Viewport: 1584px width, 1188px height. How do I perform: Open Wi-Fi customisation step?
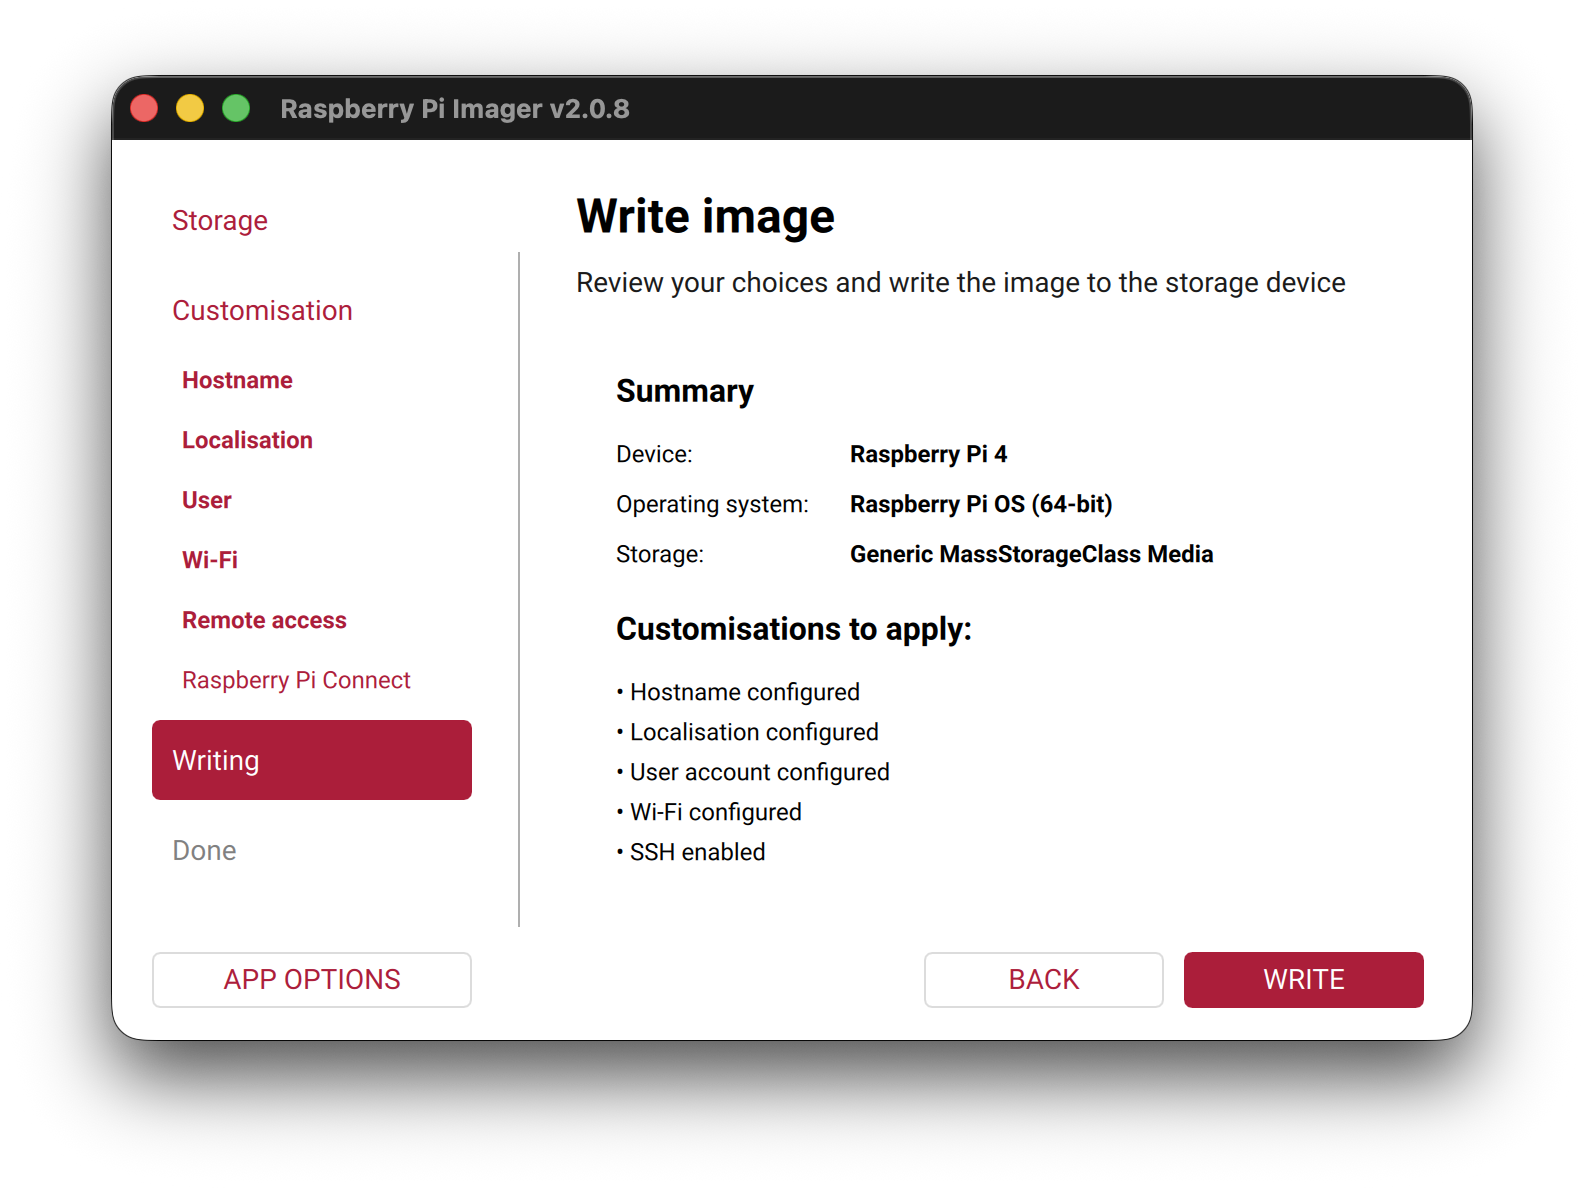[210, 560]
